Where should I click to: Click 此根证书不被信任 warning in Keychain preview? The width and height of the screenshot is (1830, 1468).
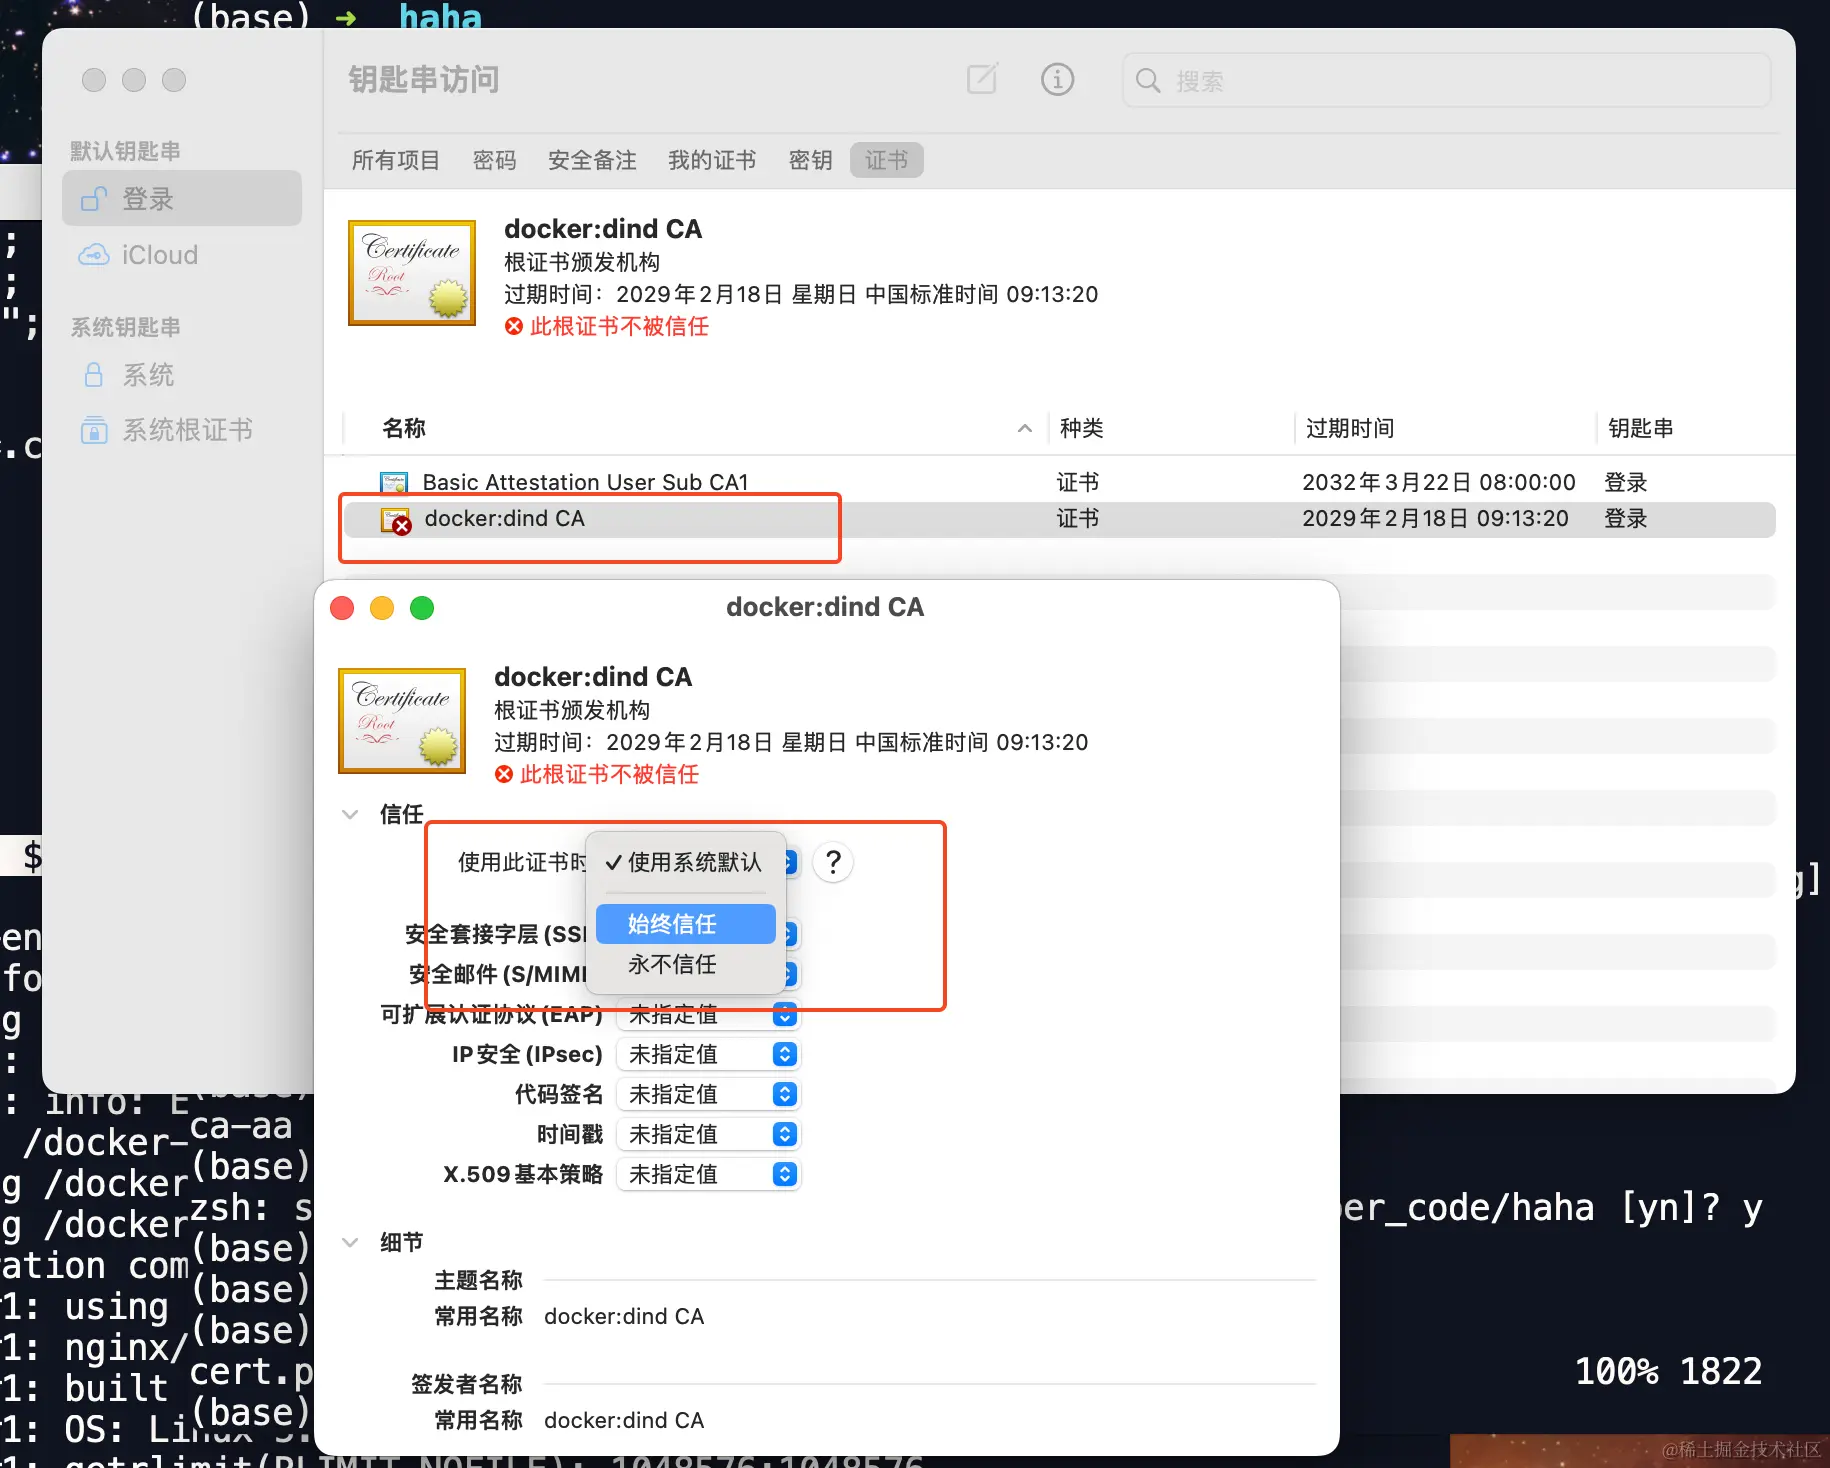point(619,327)
